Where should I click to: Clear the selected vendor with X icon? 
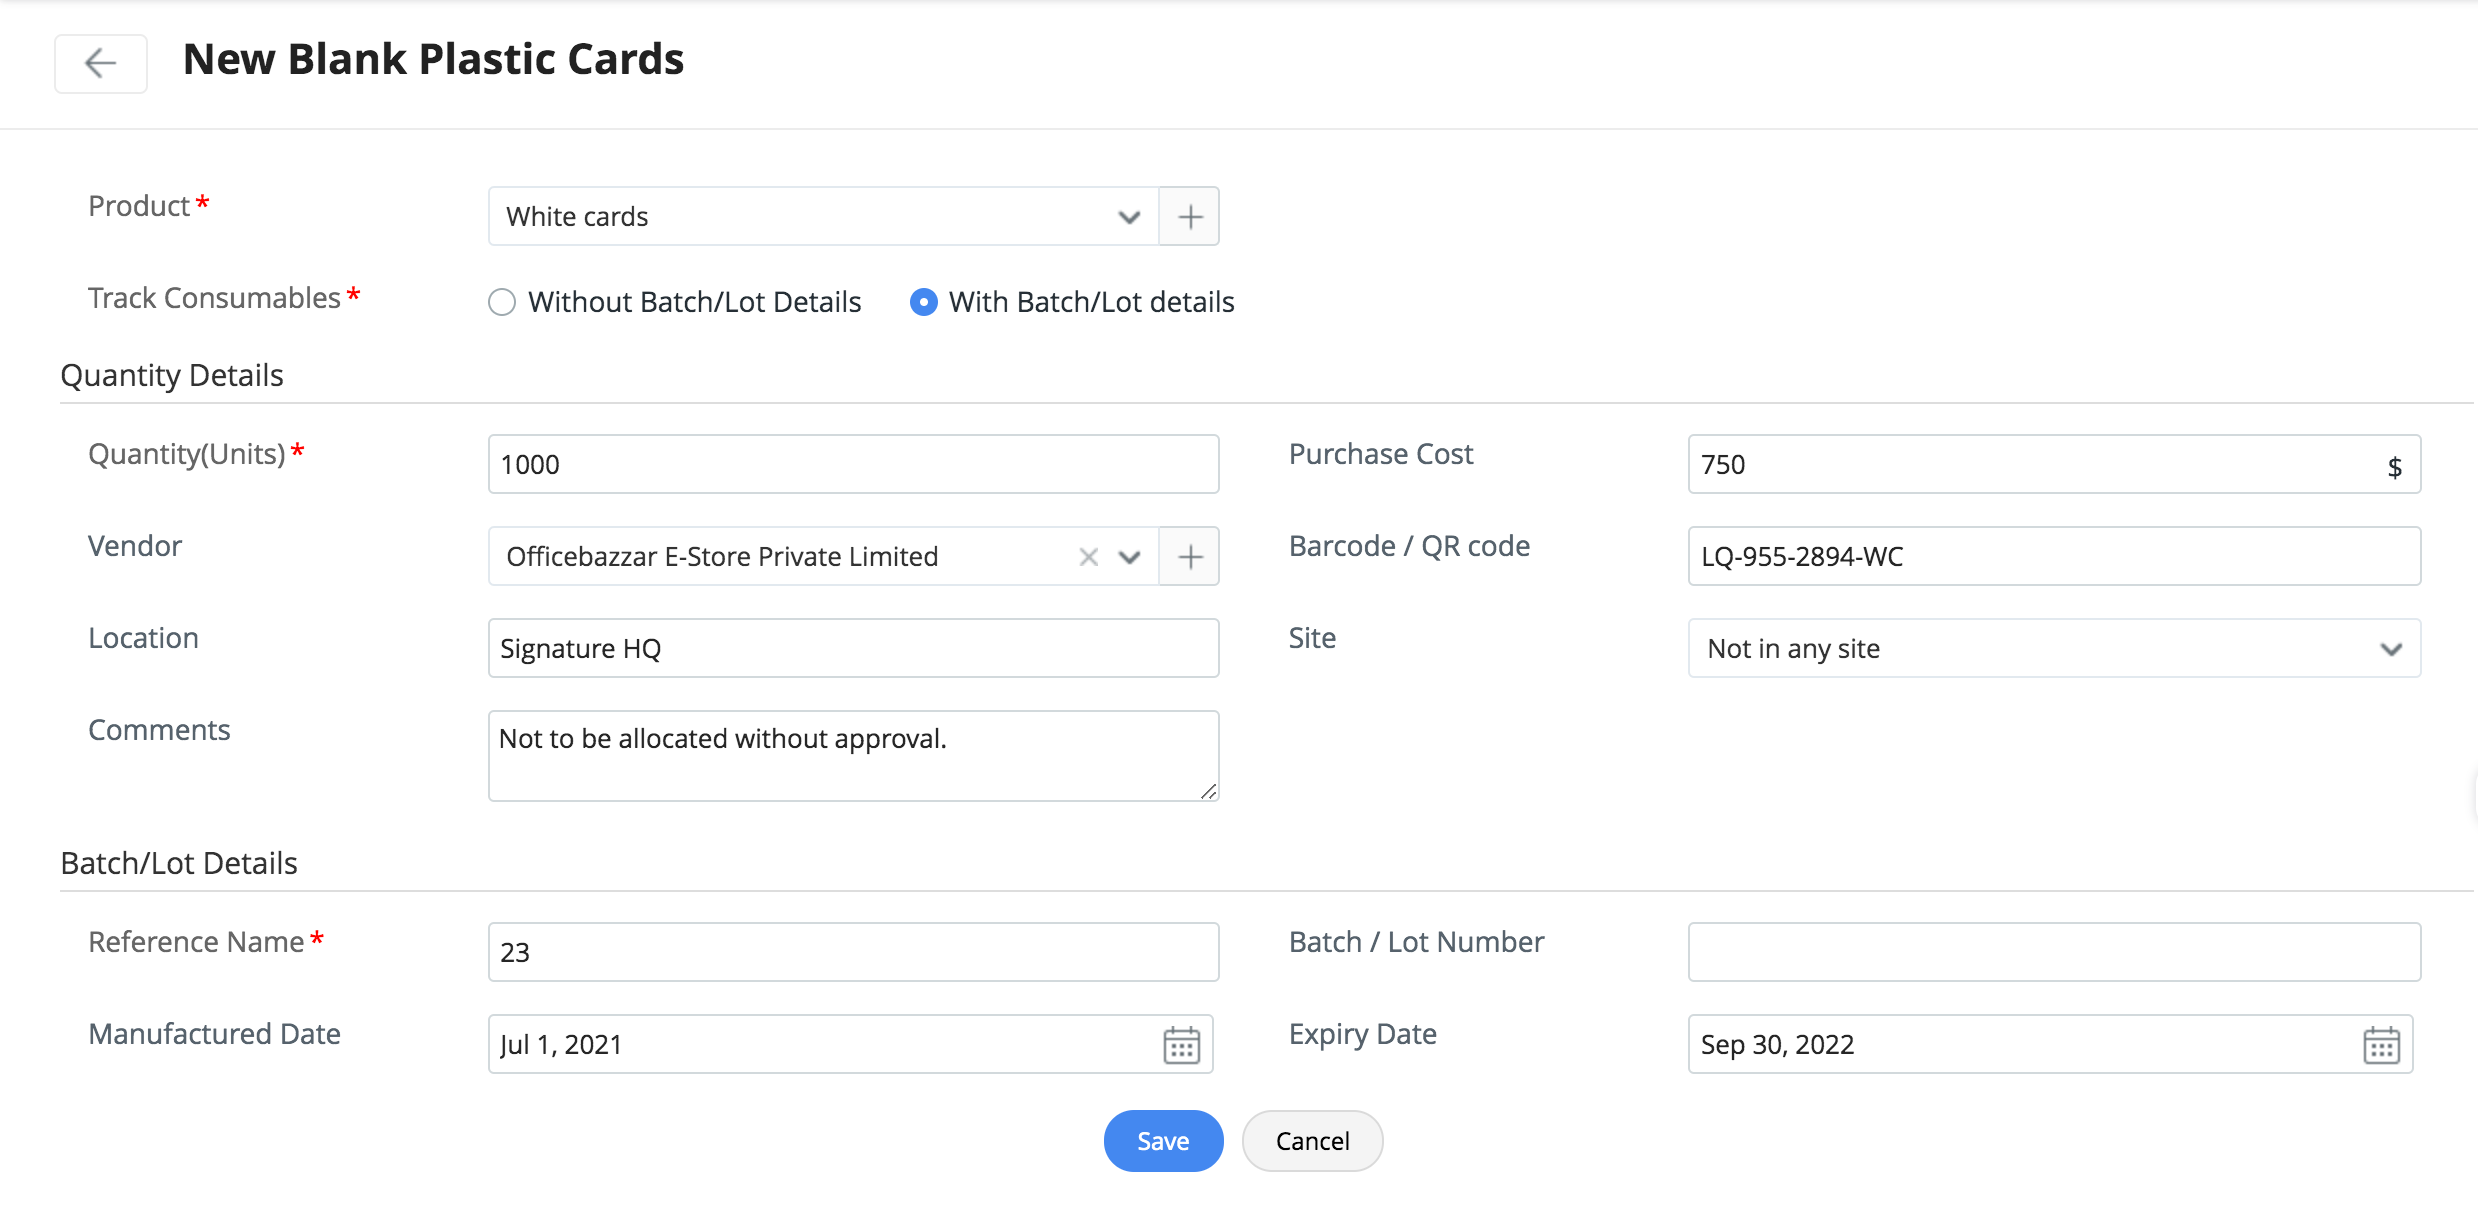coord(1088,557)
